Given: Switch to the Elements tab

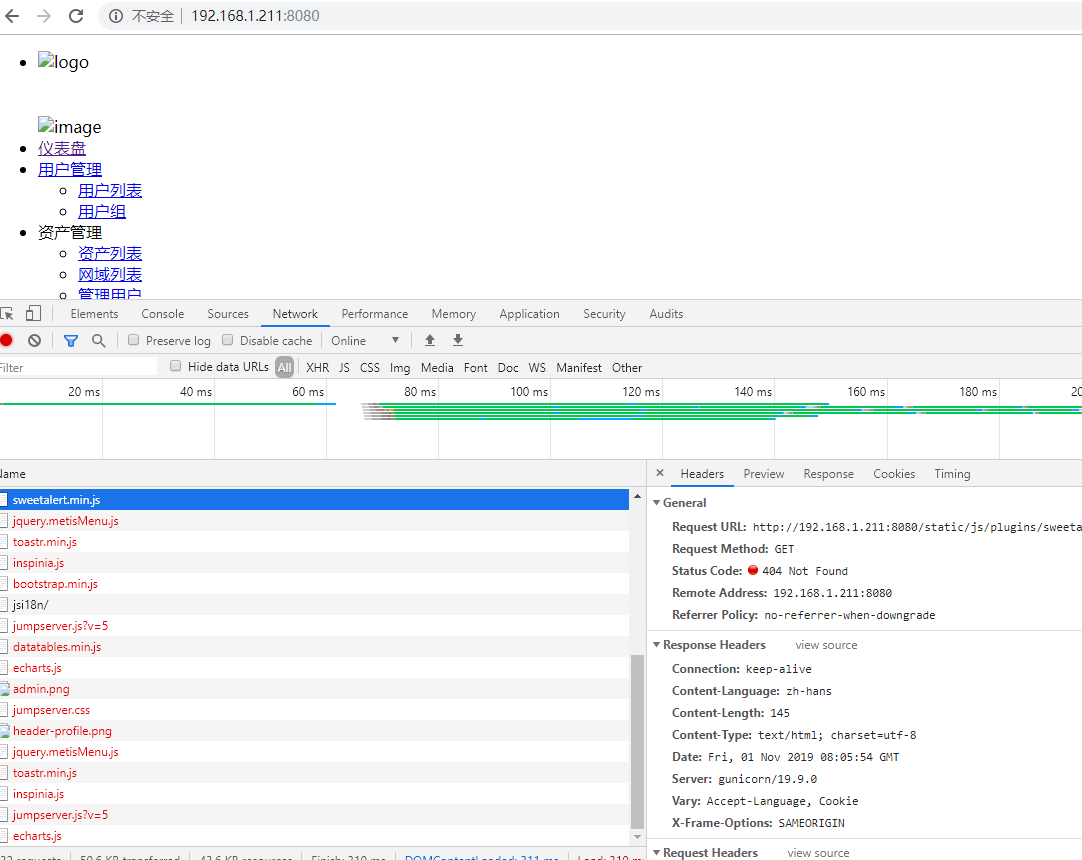Looking at the screenshot, I should 95,314.
